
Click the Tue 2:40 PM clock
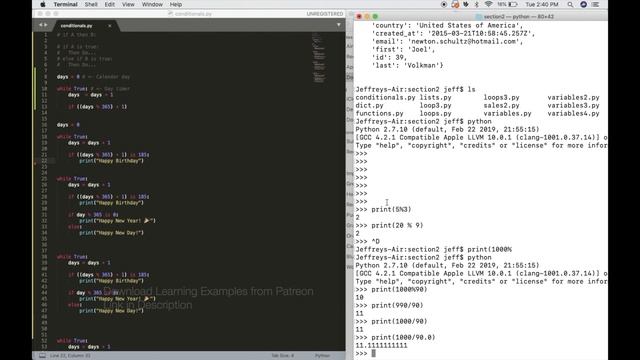(542, 4)
